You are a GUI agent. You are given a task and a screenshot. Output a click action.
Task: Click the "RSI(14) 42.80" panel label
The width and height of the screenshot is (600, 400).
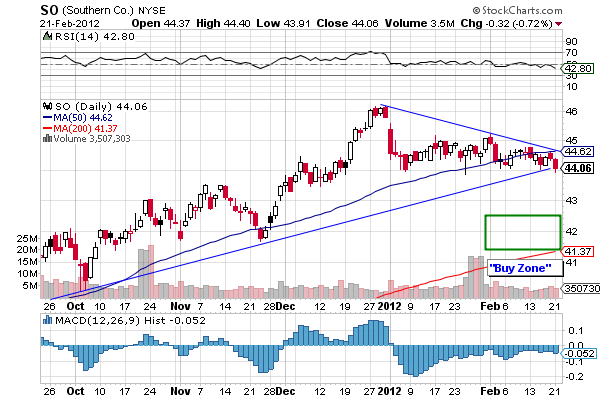click(x=95, y=36)
